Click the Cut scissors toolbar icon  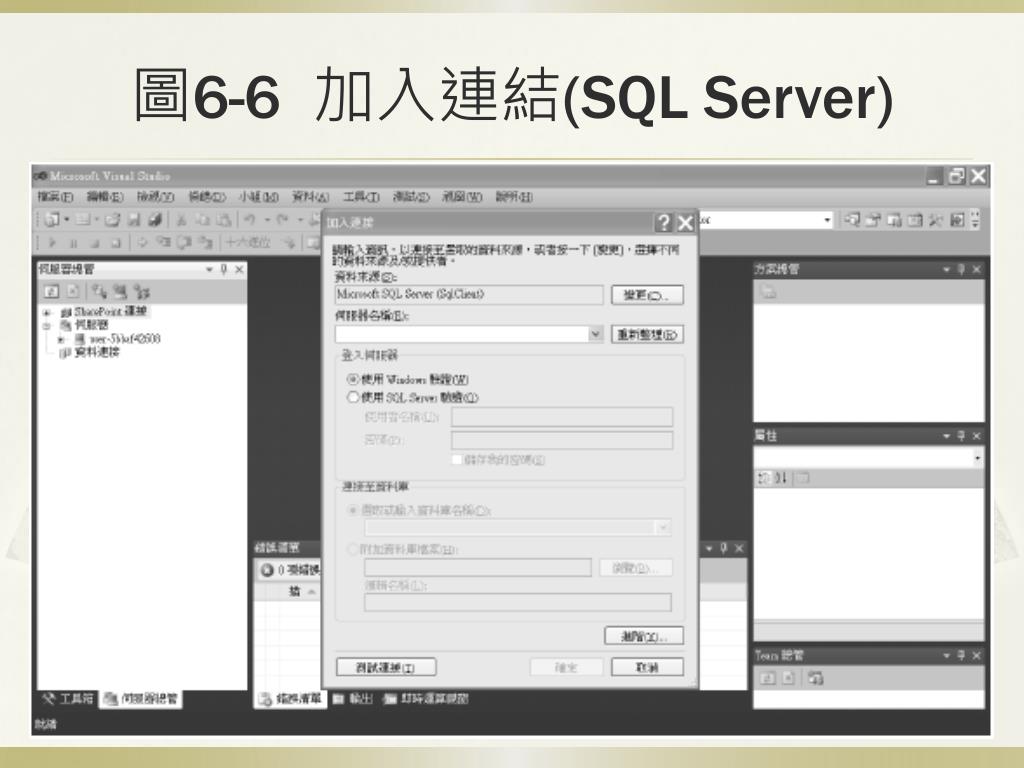[x=182, y=220]
